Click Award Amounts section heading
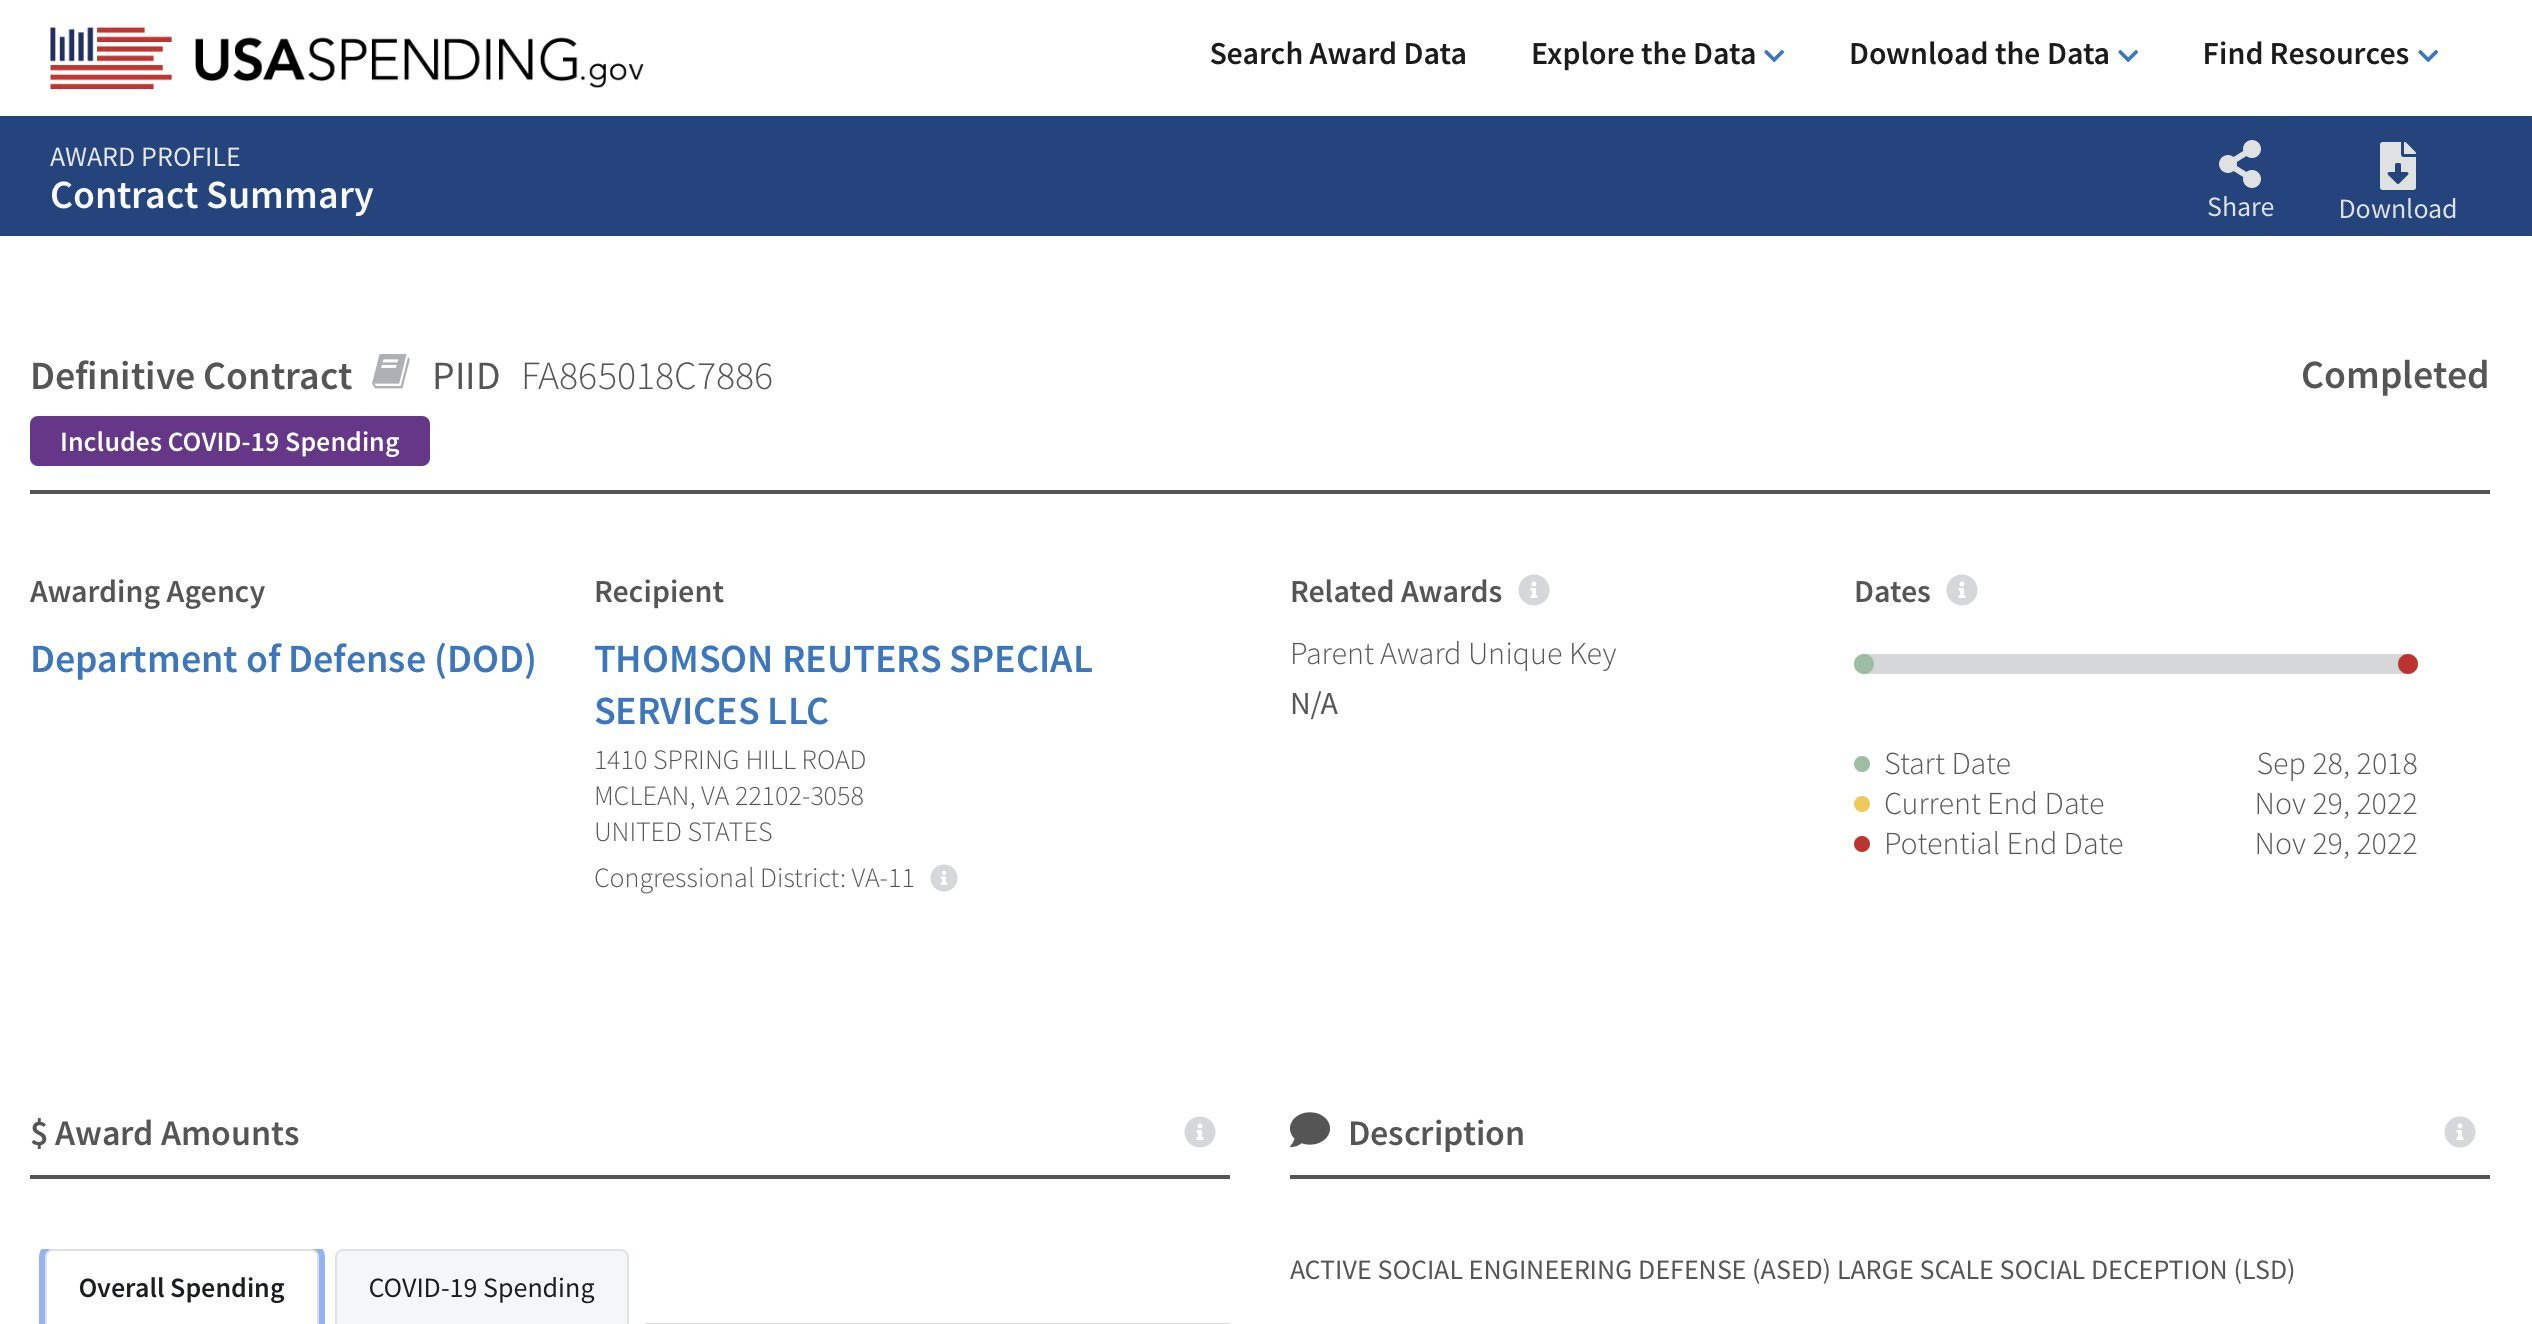The height and width of the screenshot is (1324, 2532). click(165, 1133)
